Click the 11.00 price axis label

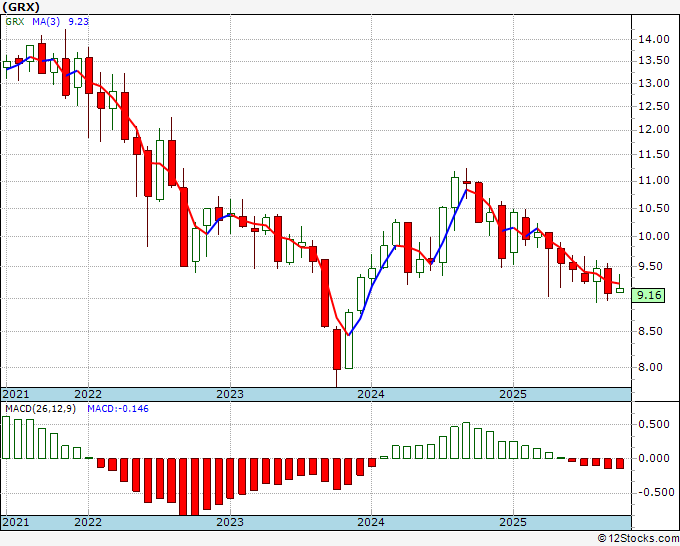654,181
